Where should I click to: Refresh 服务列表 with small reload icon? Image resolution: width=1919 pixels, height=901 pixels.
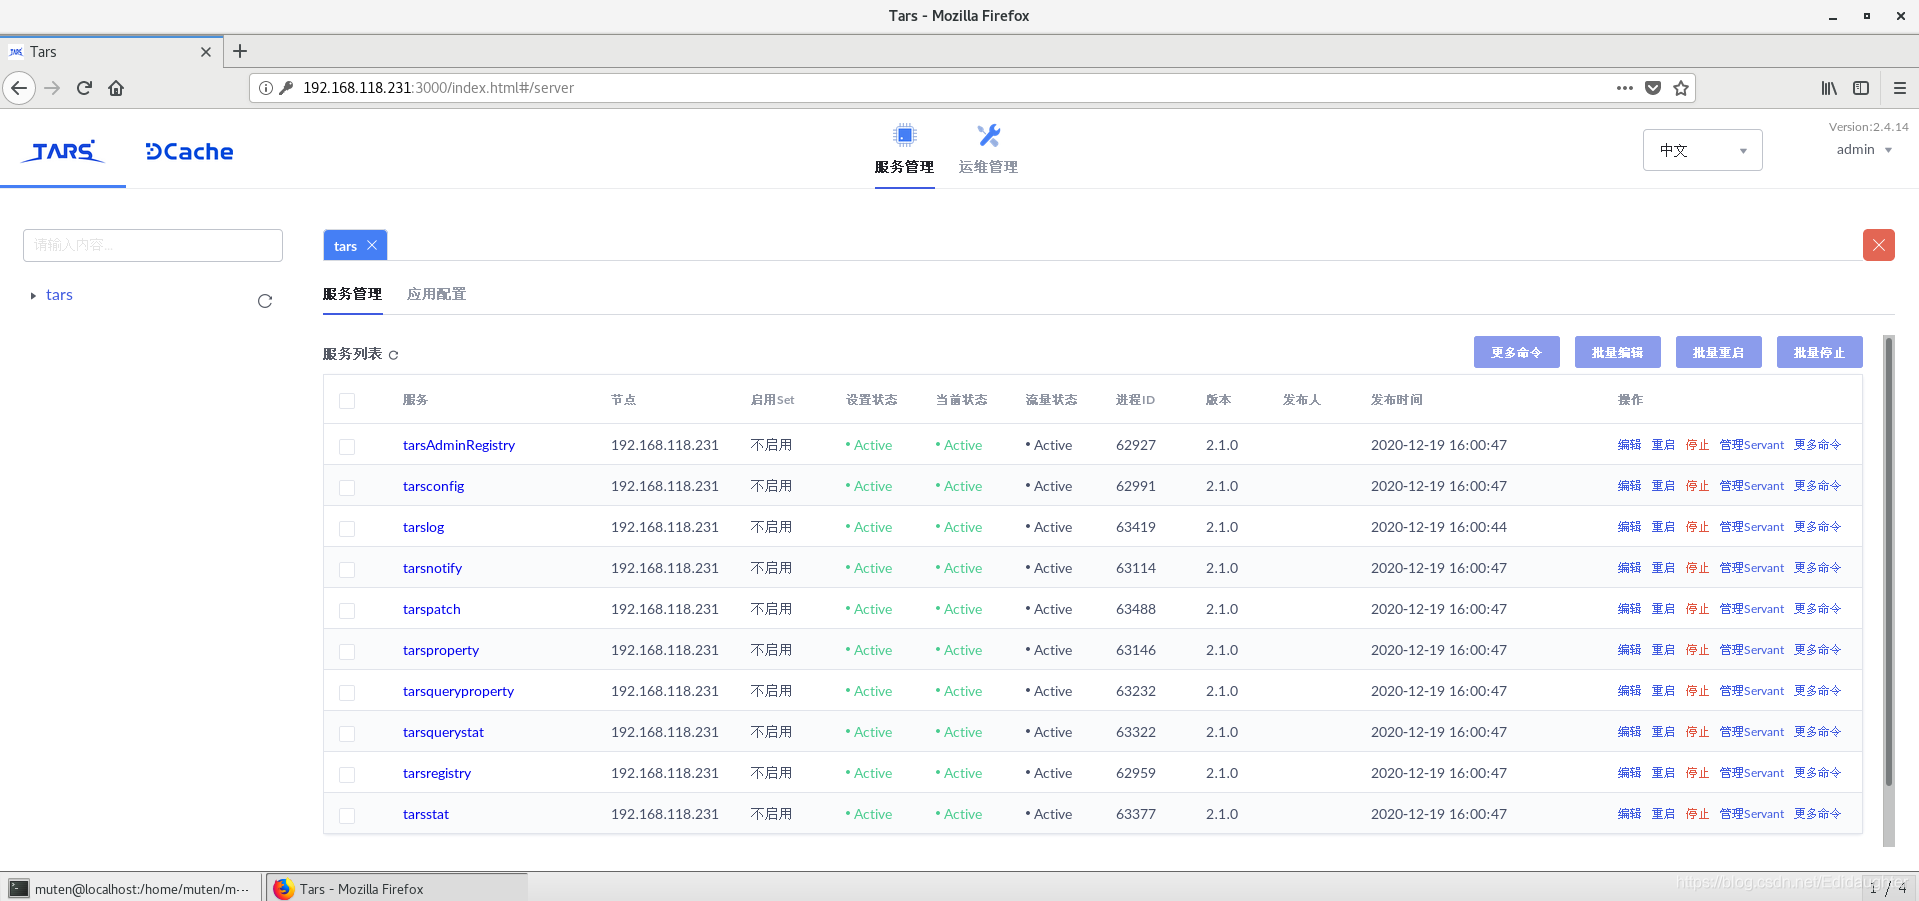click(x=393, y=355)
